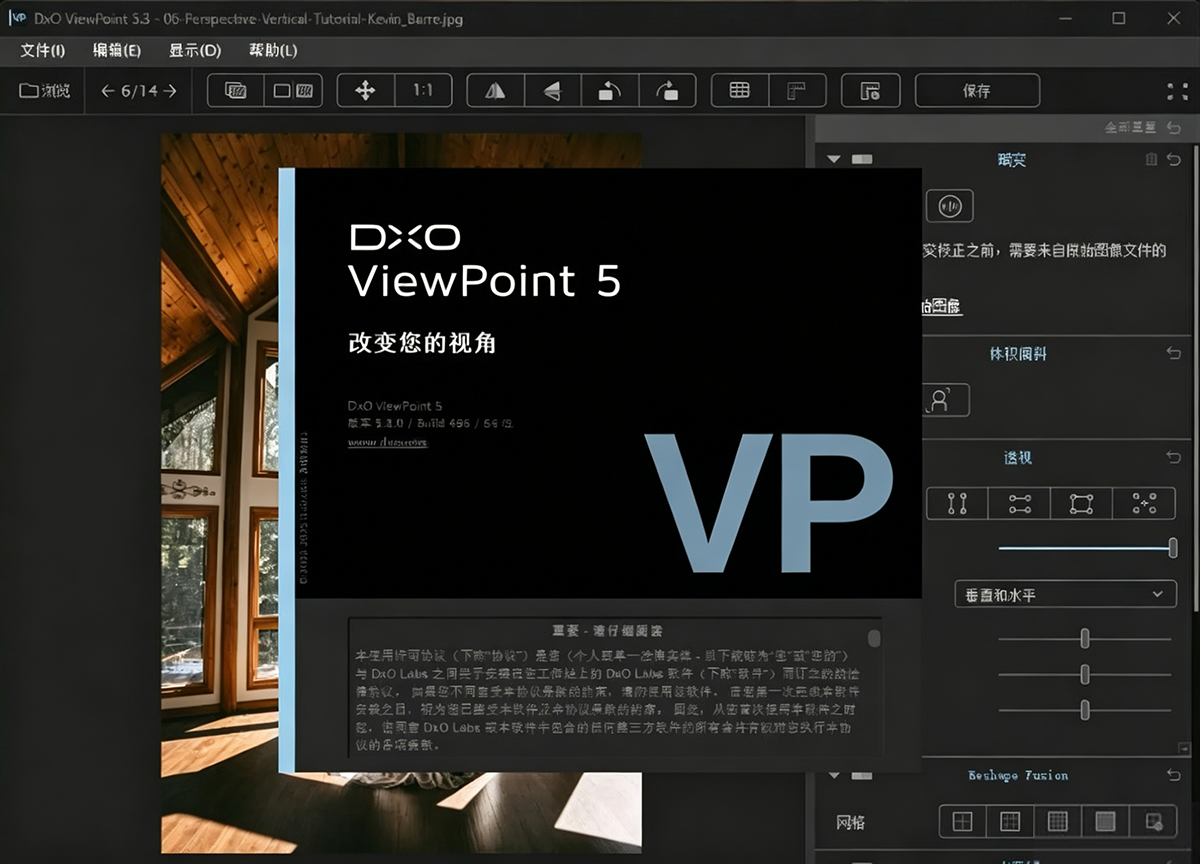Select force vertical parallels tool
1200x864 pixels.
pyautogui.click(x=957, y=503)
